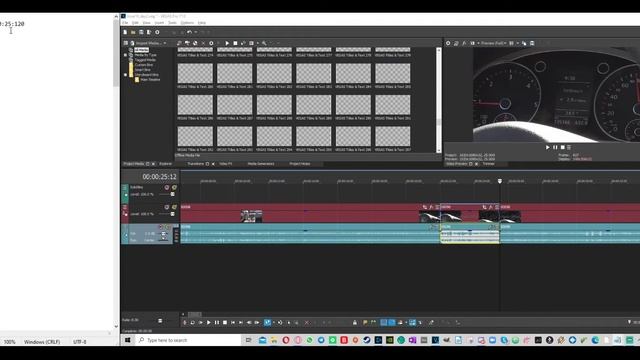Click the Import Media icon
This screenshot has height=360, width=640.
pyautogui.click(x=132, y=43)
